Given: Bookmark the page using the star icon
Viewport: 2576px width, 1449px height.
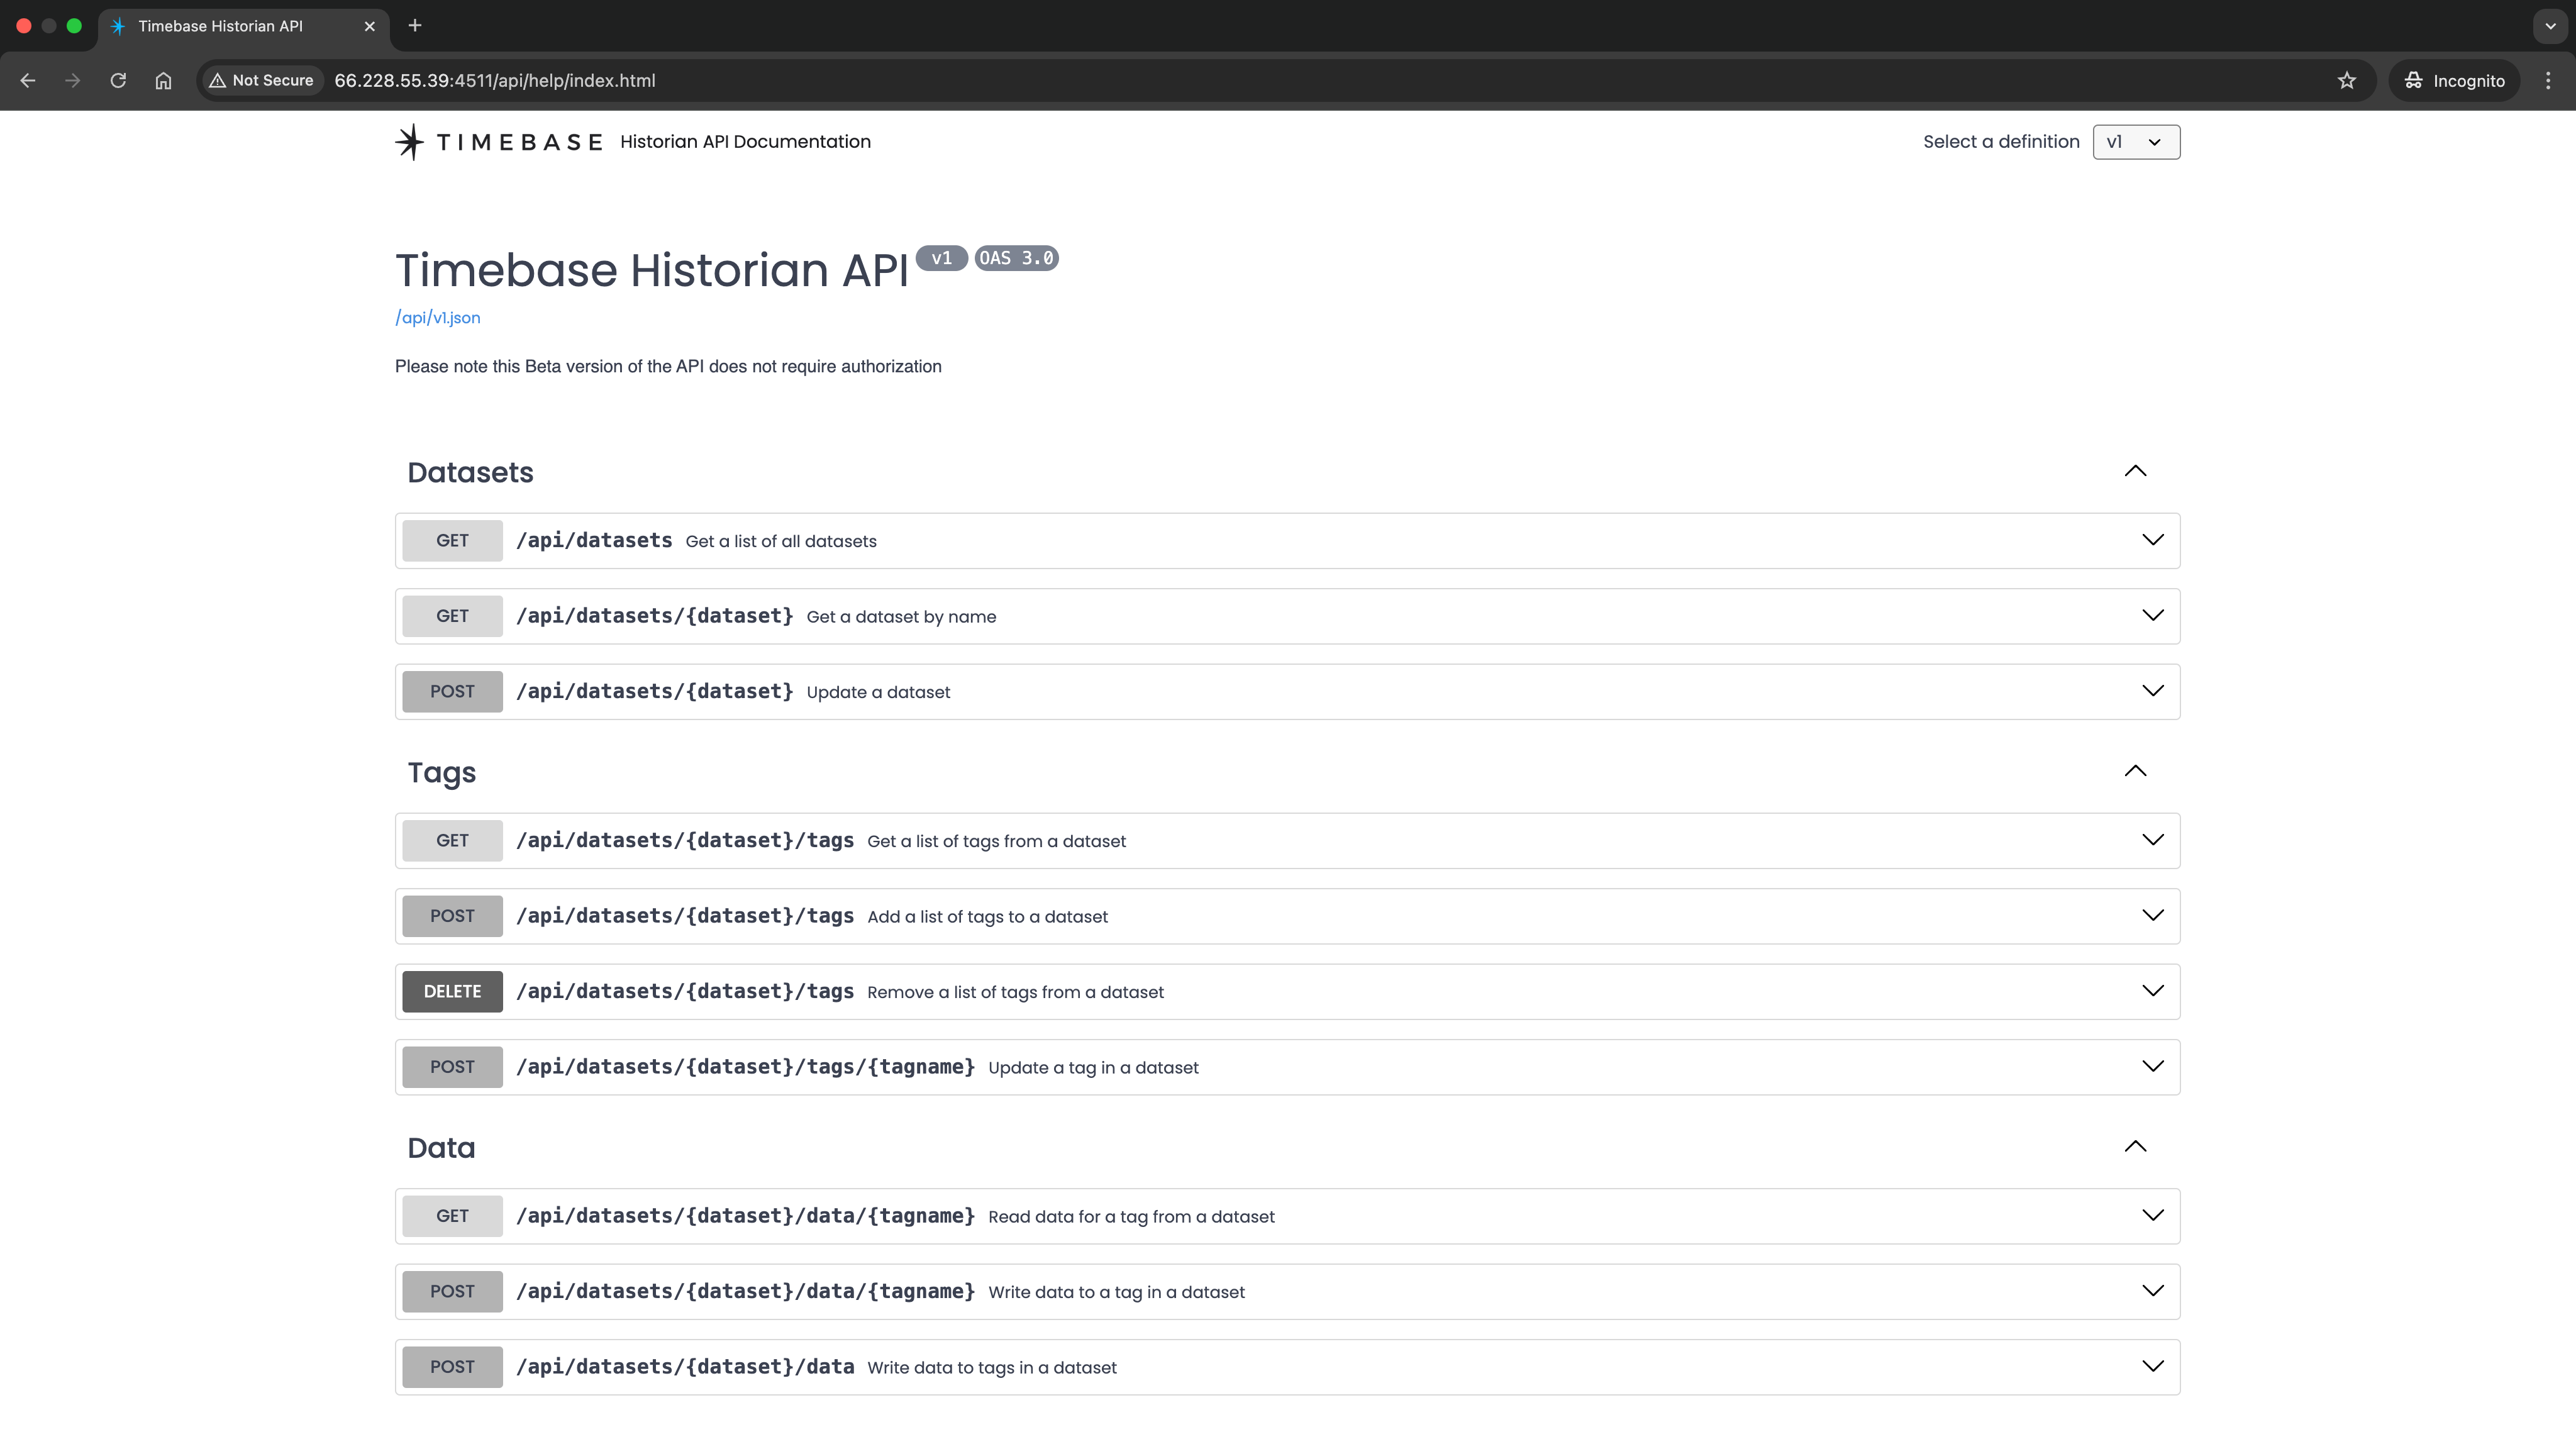Looking at the screenshot, I should (x=2348, y=80).
